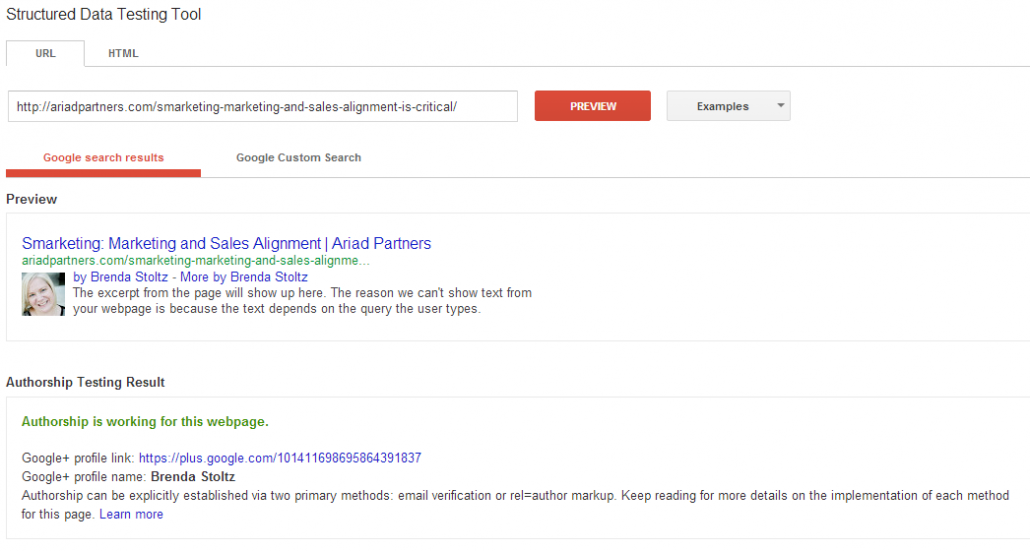This screenshot has height=551, width=1030.
Task: Click the excerpt text in the preview result
Action: [x=302, y=301]
